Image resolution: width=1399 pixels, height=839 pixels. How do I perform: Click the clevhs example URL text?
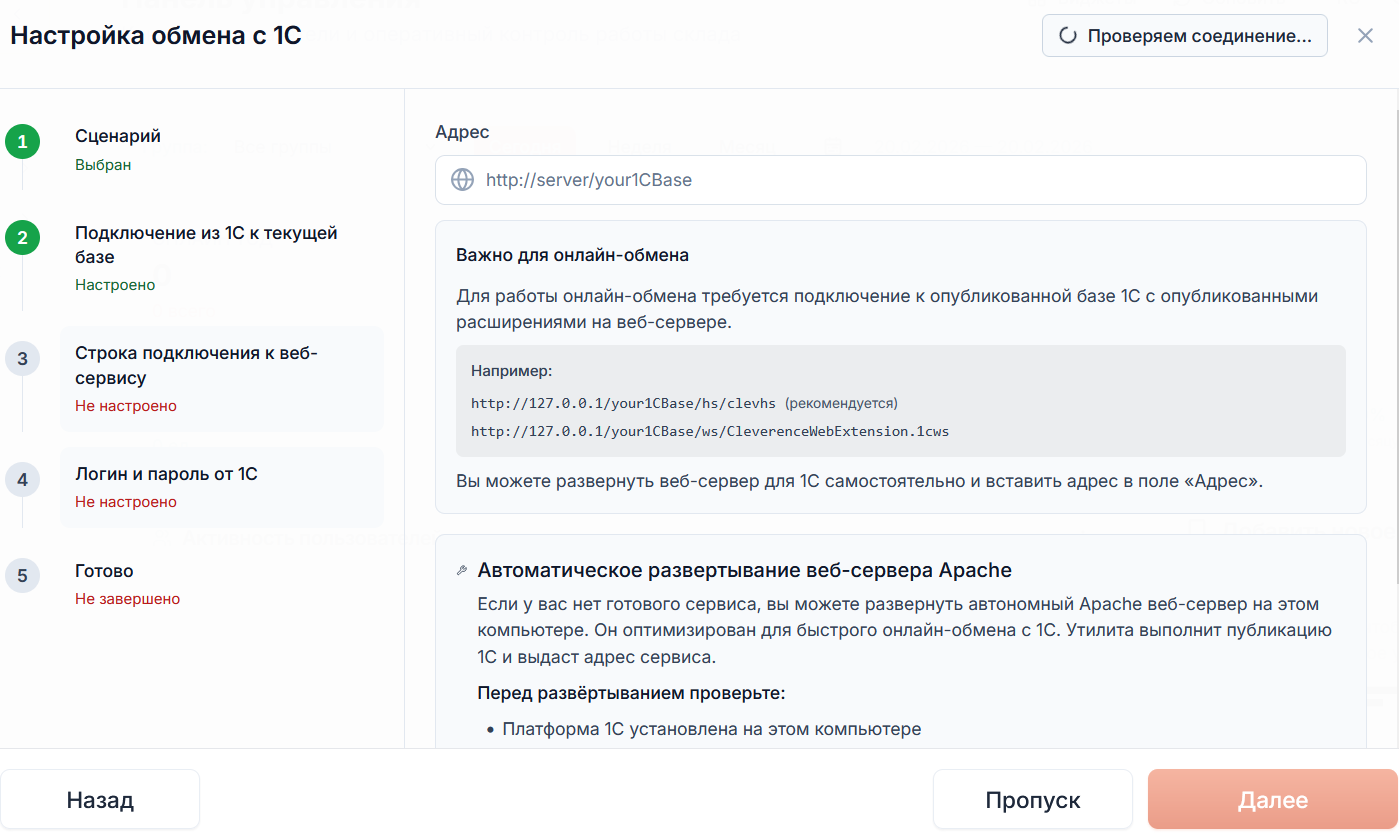[622, 403]
